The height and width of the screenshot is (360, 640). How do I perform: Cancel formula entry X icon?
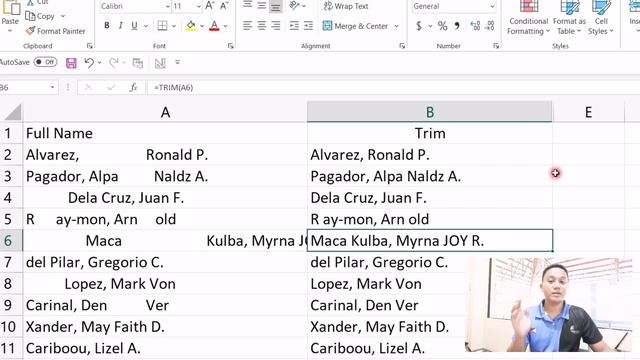88,87
